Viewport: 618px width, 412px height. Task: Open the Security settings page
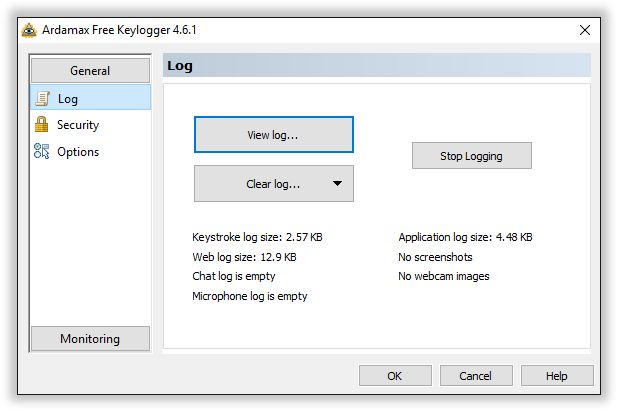point(78,125)
